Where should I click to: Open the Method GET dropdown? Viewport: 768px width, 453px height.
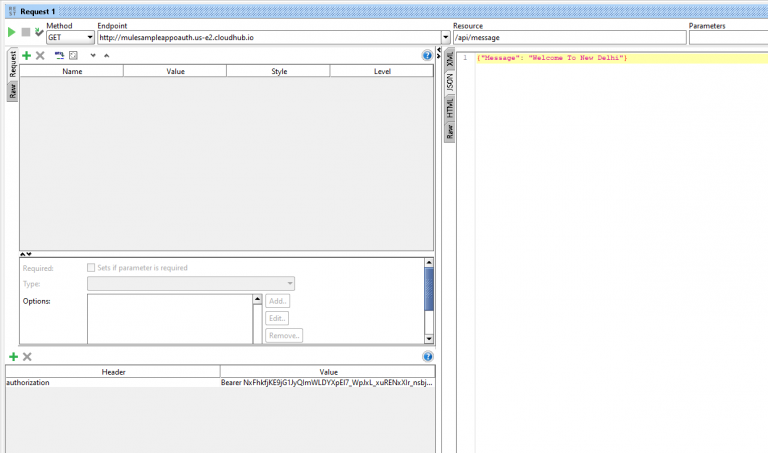click(x=70, y=37)
